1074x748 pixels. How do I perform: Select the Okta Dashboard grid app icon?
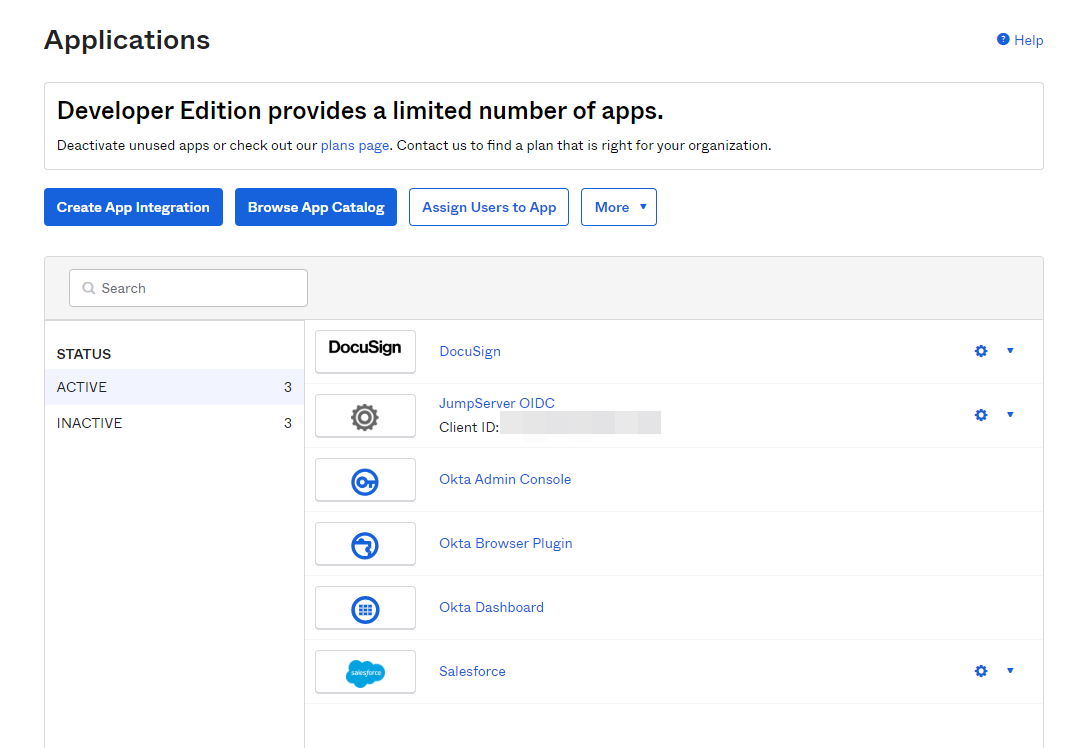point(365,607)
